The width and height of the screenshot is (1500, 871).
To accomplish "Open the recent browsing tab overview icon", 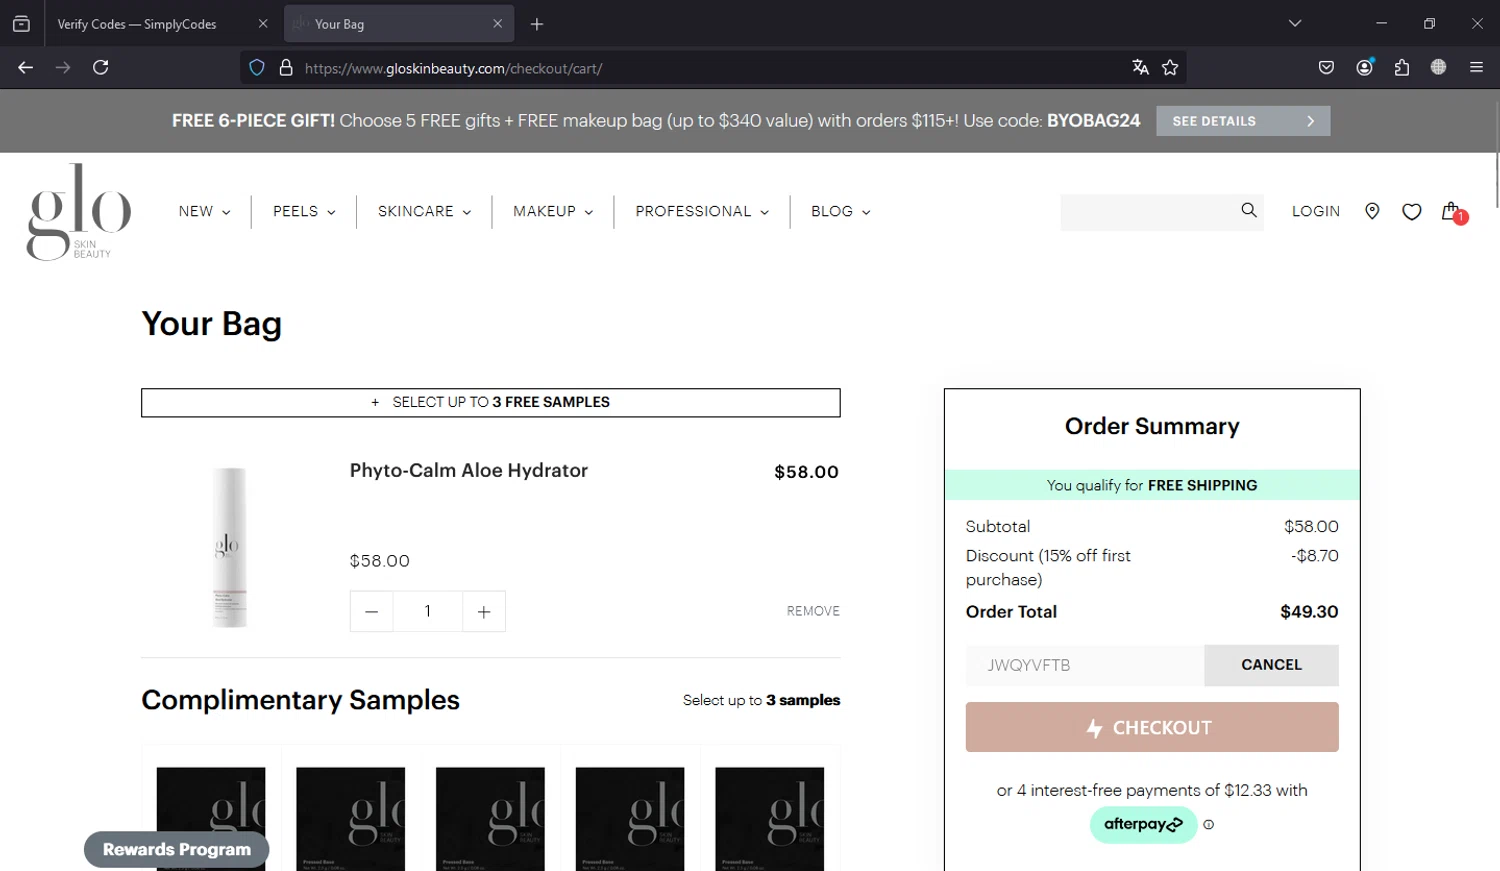I will [x=21, y=24].
